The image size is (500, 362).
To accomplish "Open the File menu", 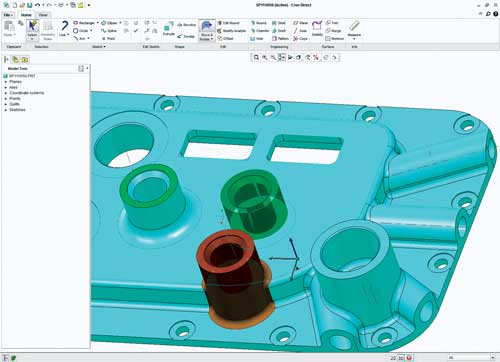I will [x=8, y=15].
